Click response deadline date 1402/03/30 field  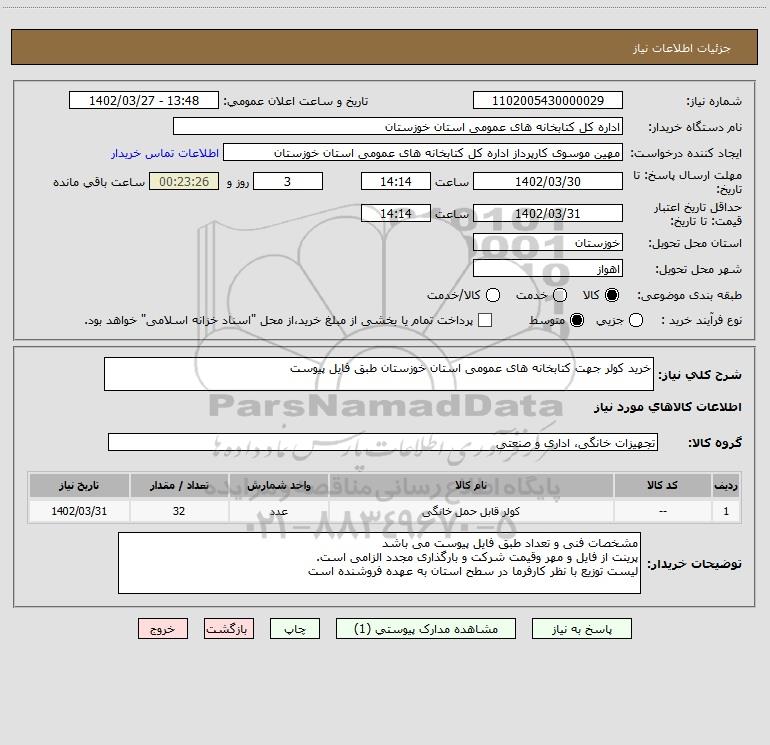tap(548, 181)
